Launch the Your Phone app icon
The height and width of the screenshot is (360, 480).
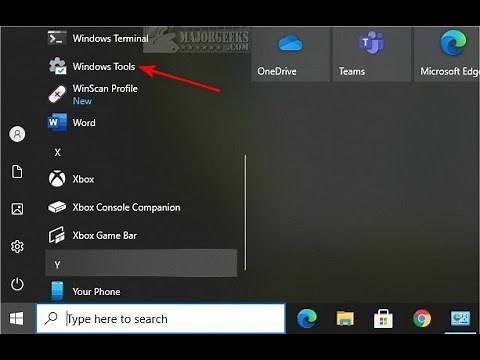(57, 291)
